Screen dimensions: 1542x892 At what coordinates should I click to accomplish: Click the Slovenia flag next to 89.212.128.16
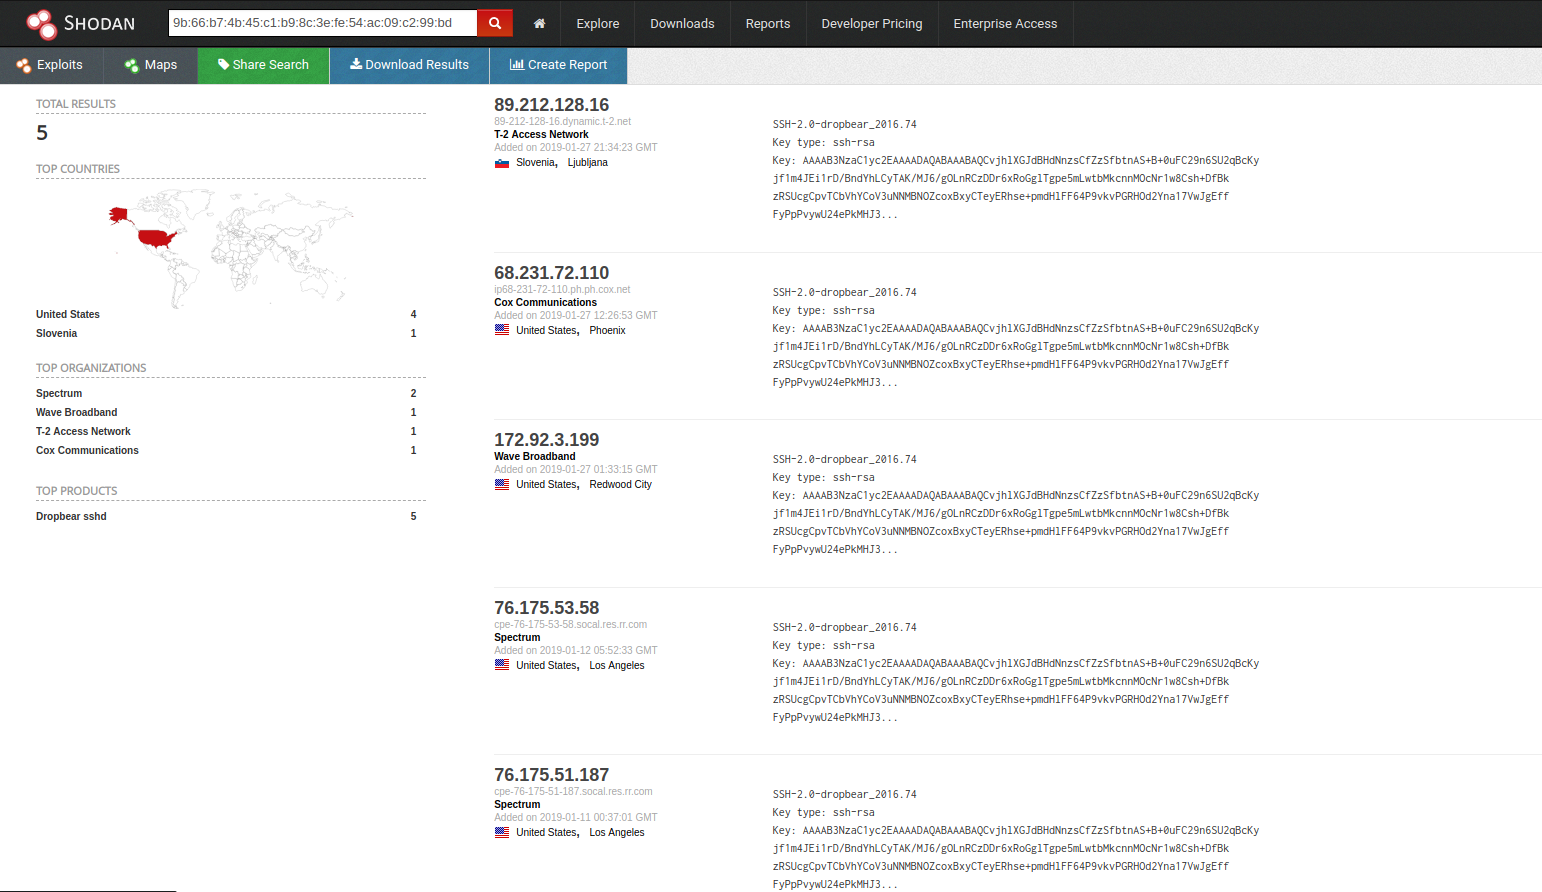[x=502, y=161]
